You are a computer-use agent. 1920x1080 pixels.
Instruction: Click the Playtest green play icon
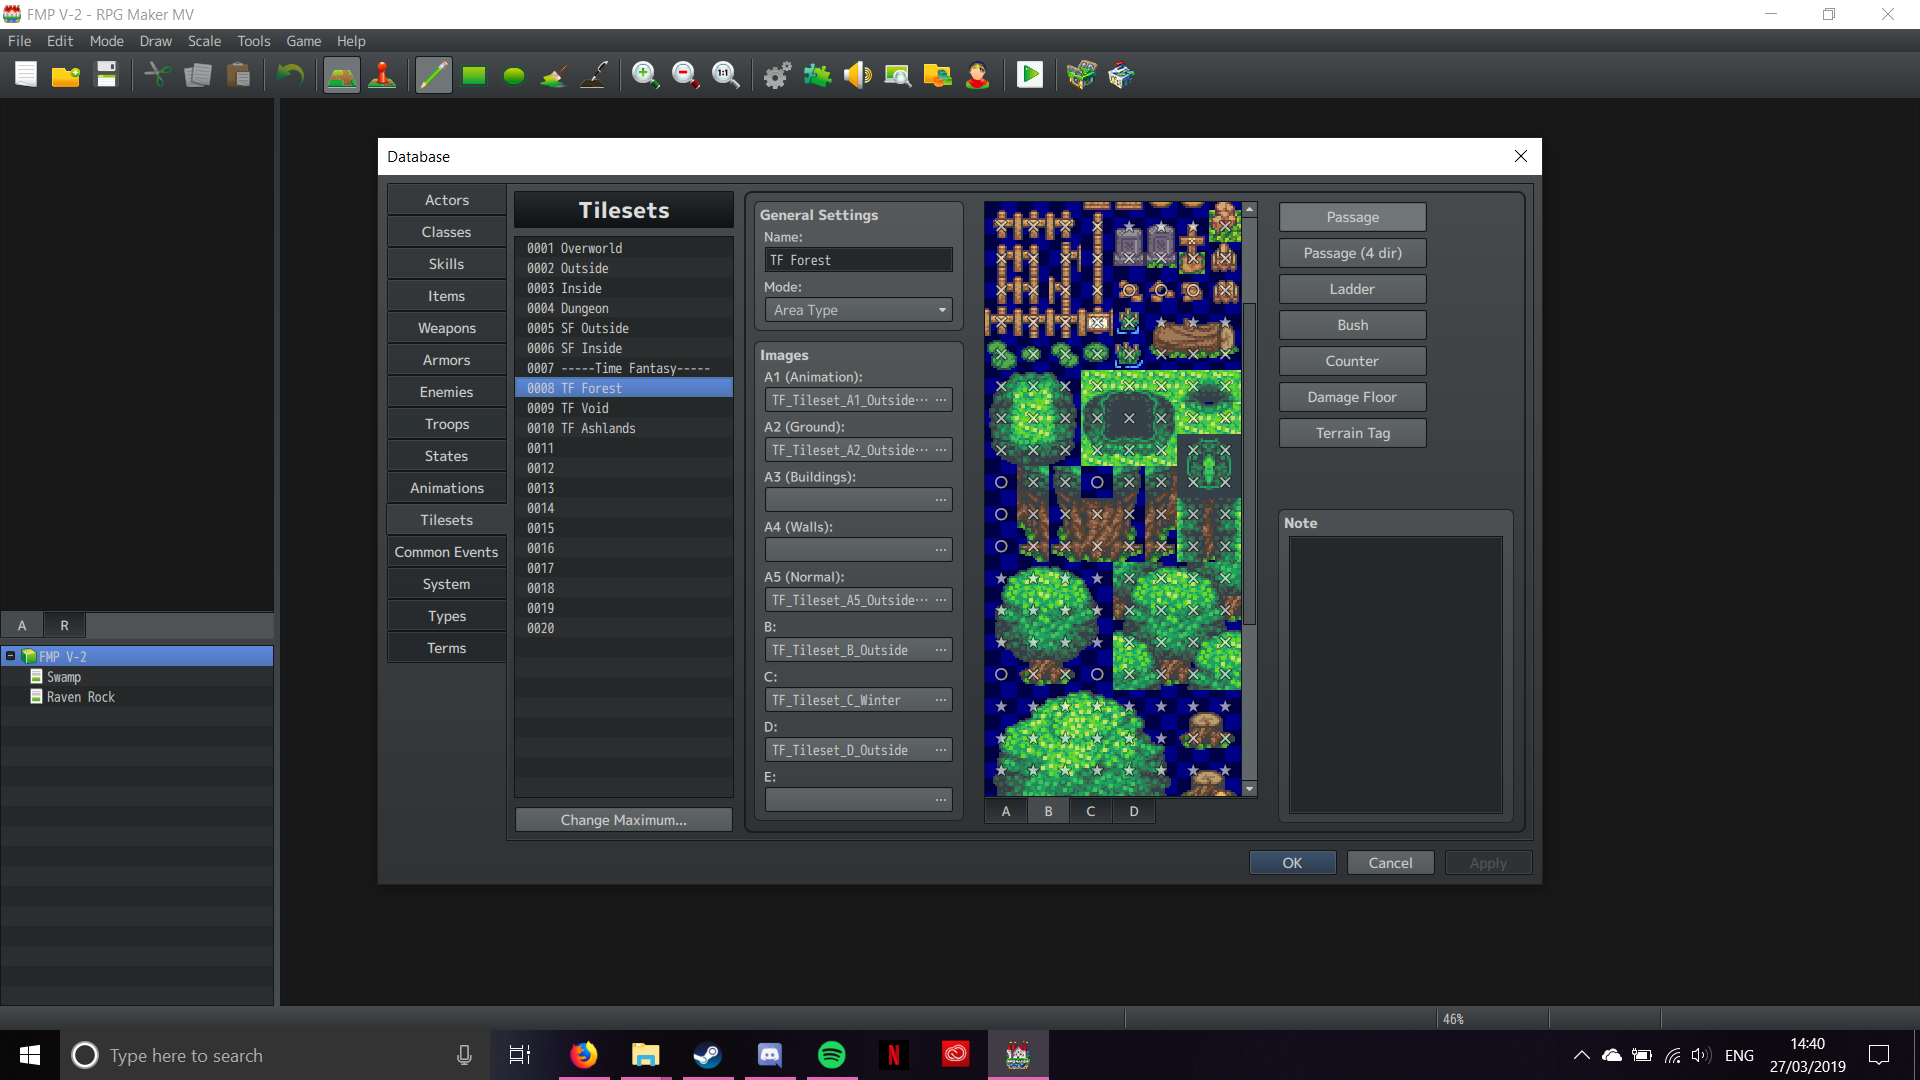coord(1029,75)
